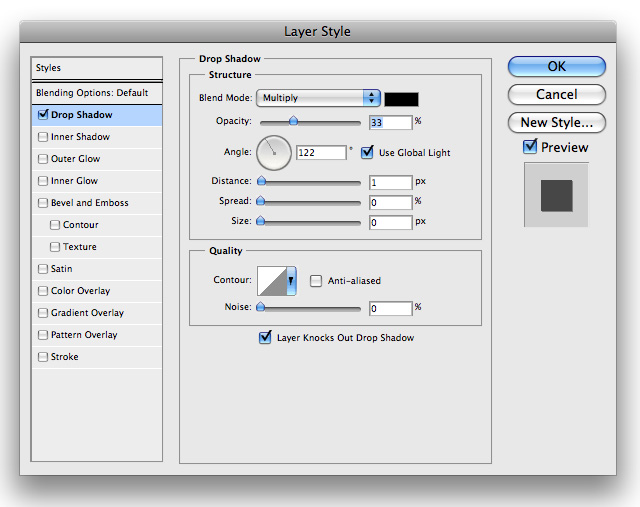Select Blending Options: Default item
640x507 pixels.
pyautogui.click(x=97, y=93)
